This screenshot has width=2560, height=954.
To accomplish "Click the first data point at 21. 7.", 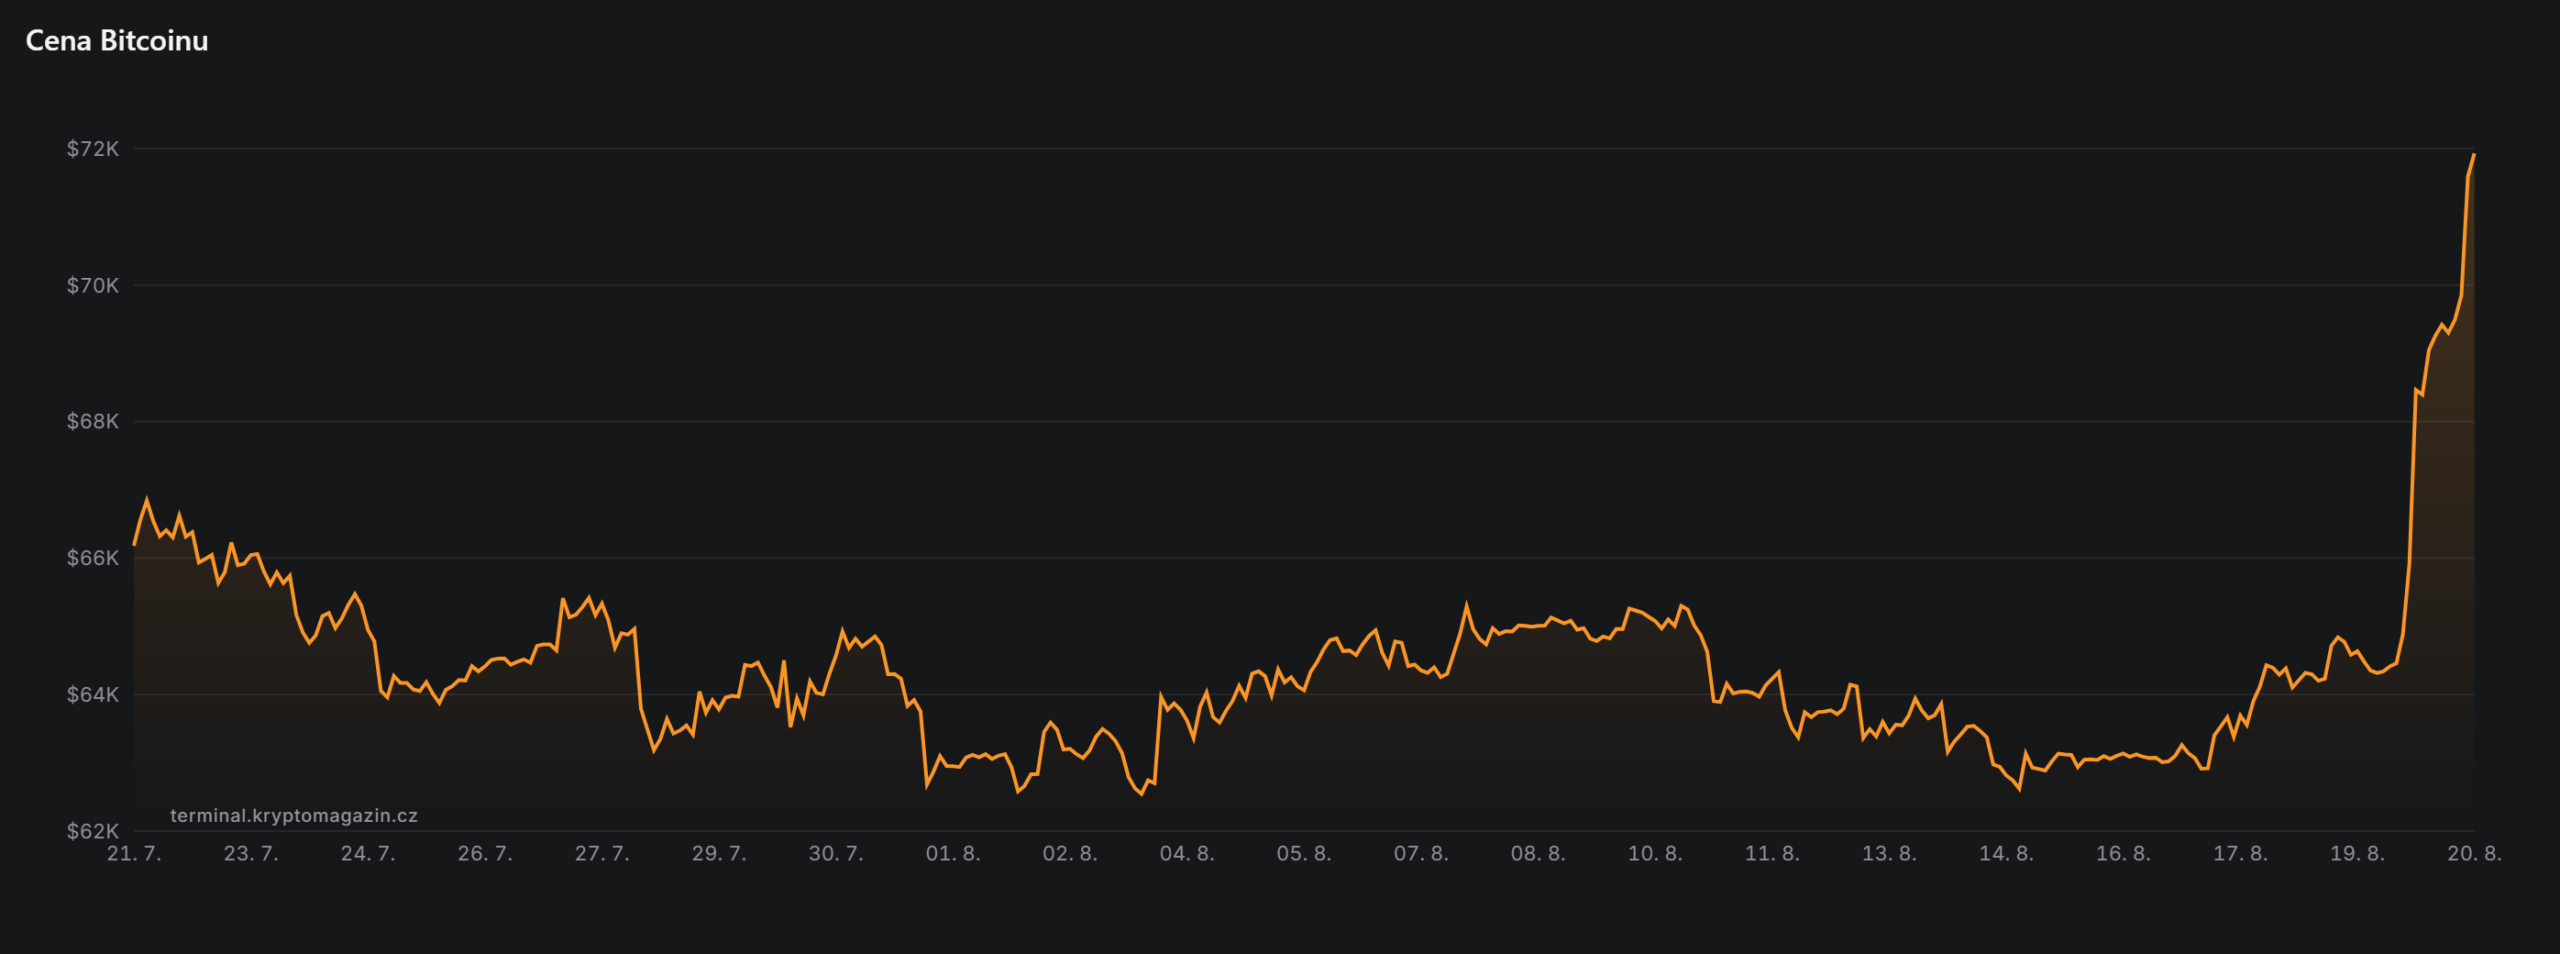I will click(x=134, y=545).
